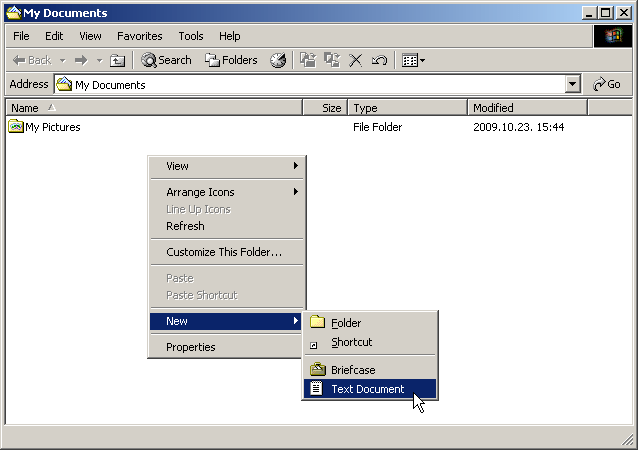Create a new Shortcut from submenu
Viewport: 638px width, 450px height.
pyautogui.click(x=370, y=343)
